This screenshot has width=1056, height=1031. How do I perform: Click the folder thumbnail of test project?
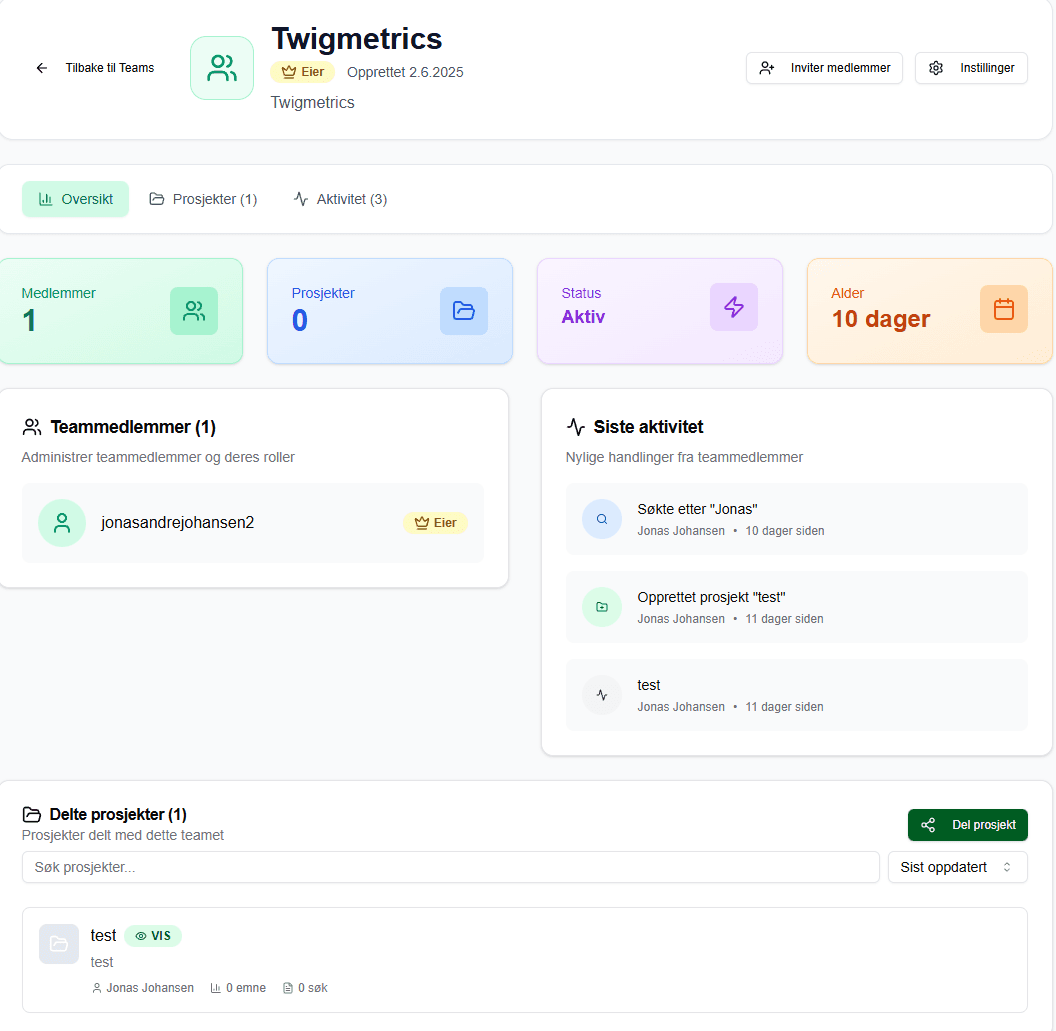click(x=59, y=944)
